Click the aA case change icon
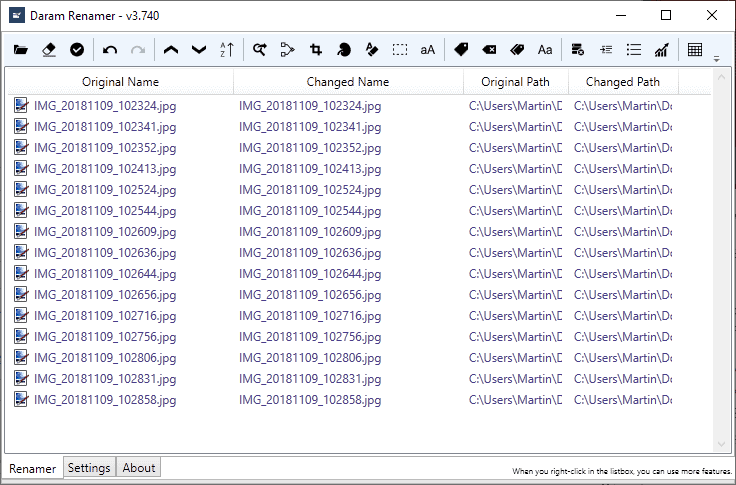736x485 pixels. tap(428, 50)
